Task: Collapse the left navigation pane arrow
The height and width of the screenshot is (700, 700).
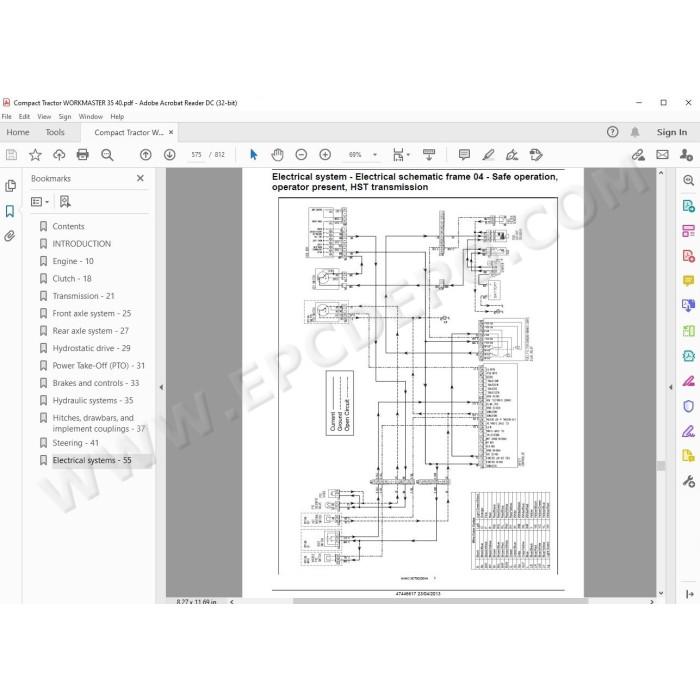Action: 161,388
